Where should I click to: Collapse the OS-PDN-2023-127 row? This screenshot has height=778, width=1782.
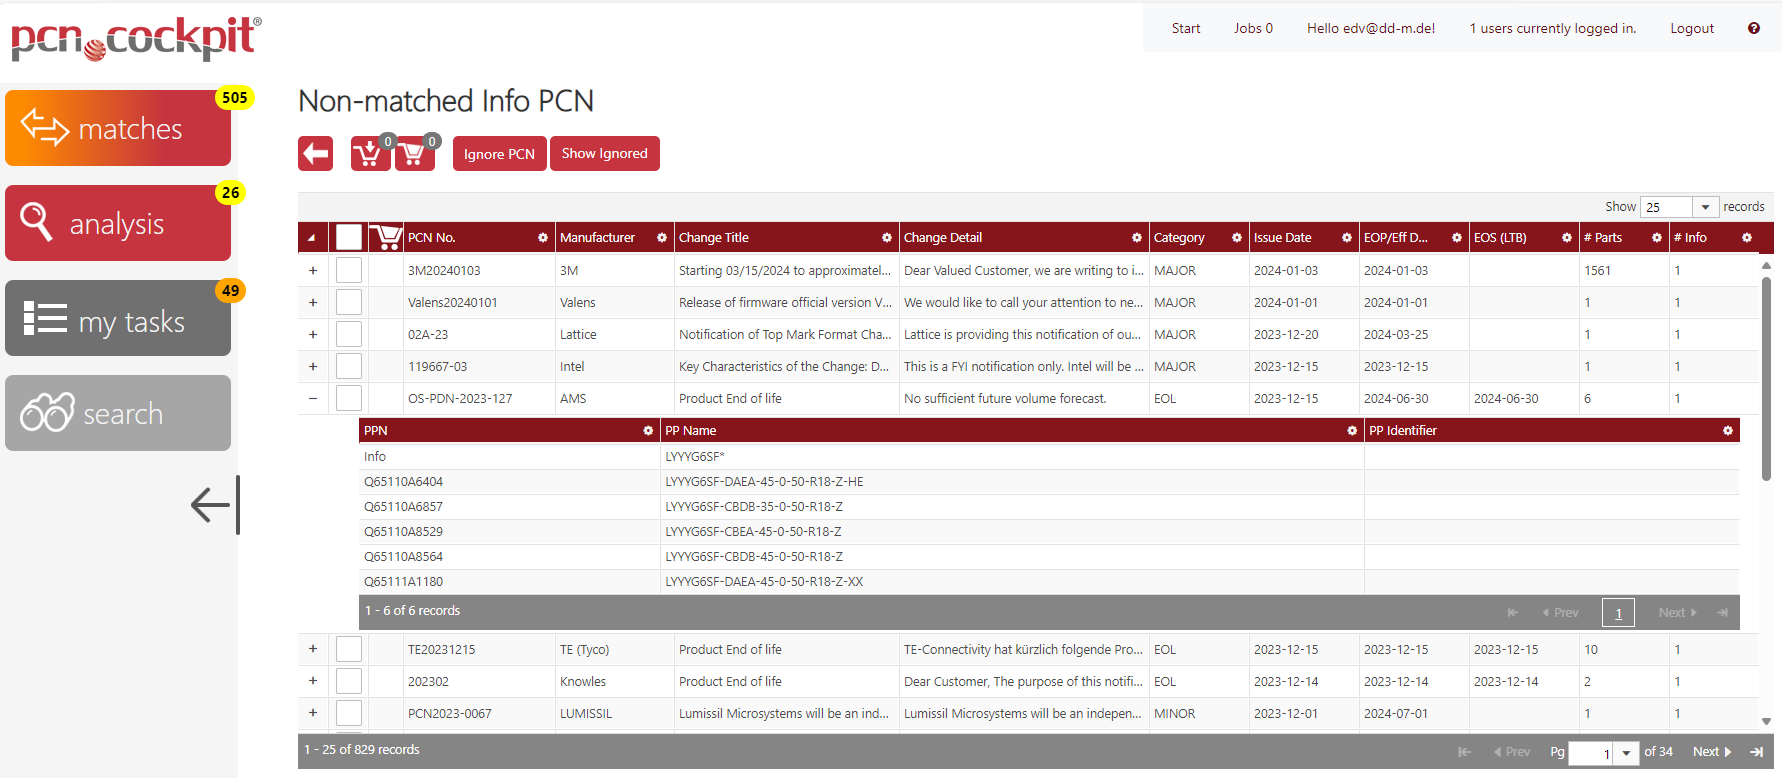(x=313, y=398)
